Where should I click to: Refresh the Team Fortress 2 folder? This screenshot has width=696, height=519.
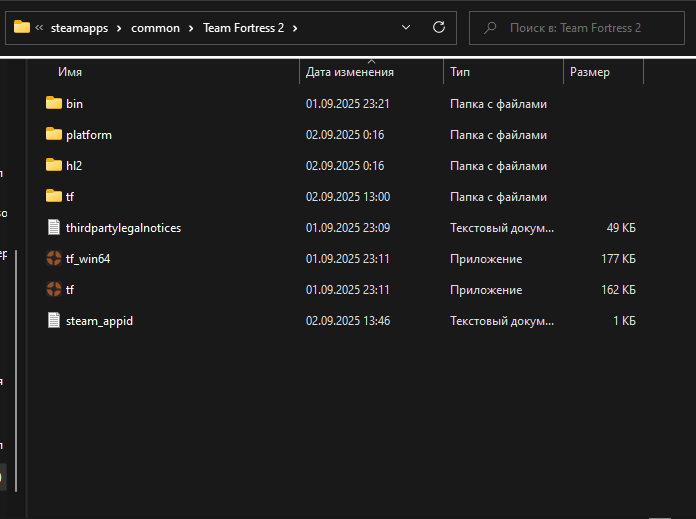(x=439, y=28)
